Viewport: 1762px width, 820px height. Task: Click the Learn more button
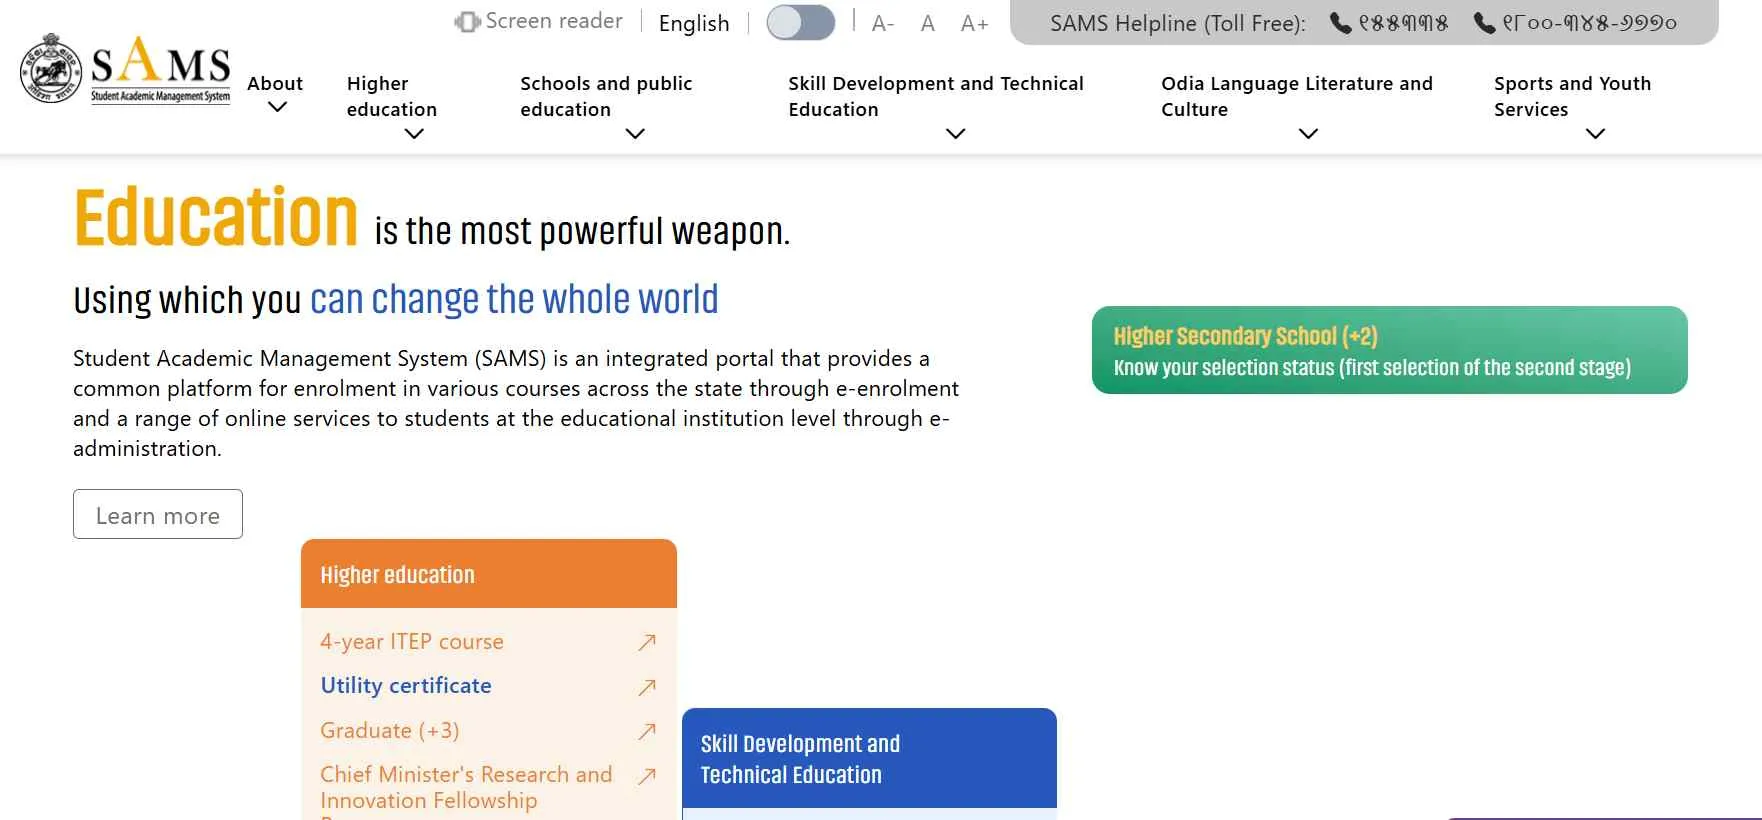tap(158, 514)
